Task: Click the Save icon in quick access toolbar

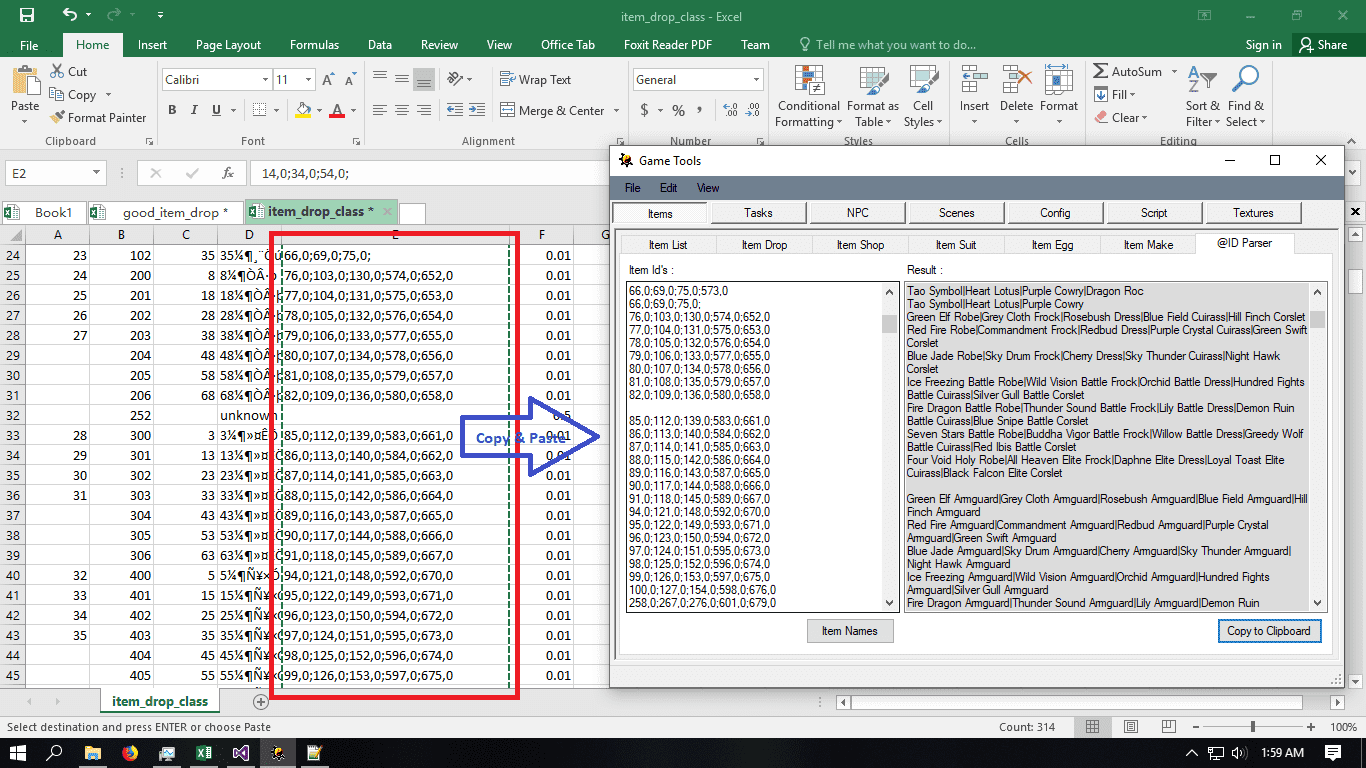Action: [x=27, y=15]
